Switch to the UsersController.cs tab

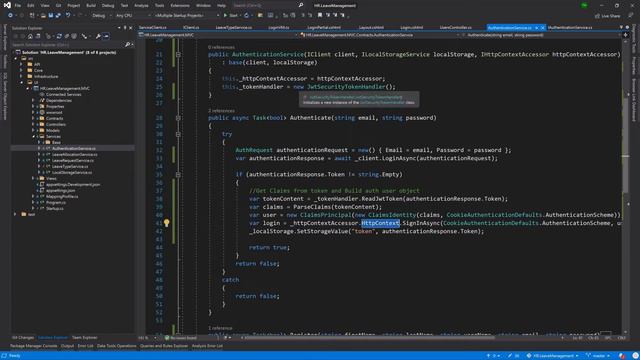pyautogui.click(x=456, y=28)
